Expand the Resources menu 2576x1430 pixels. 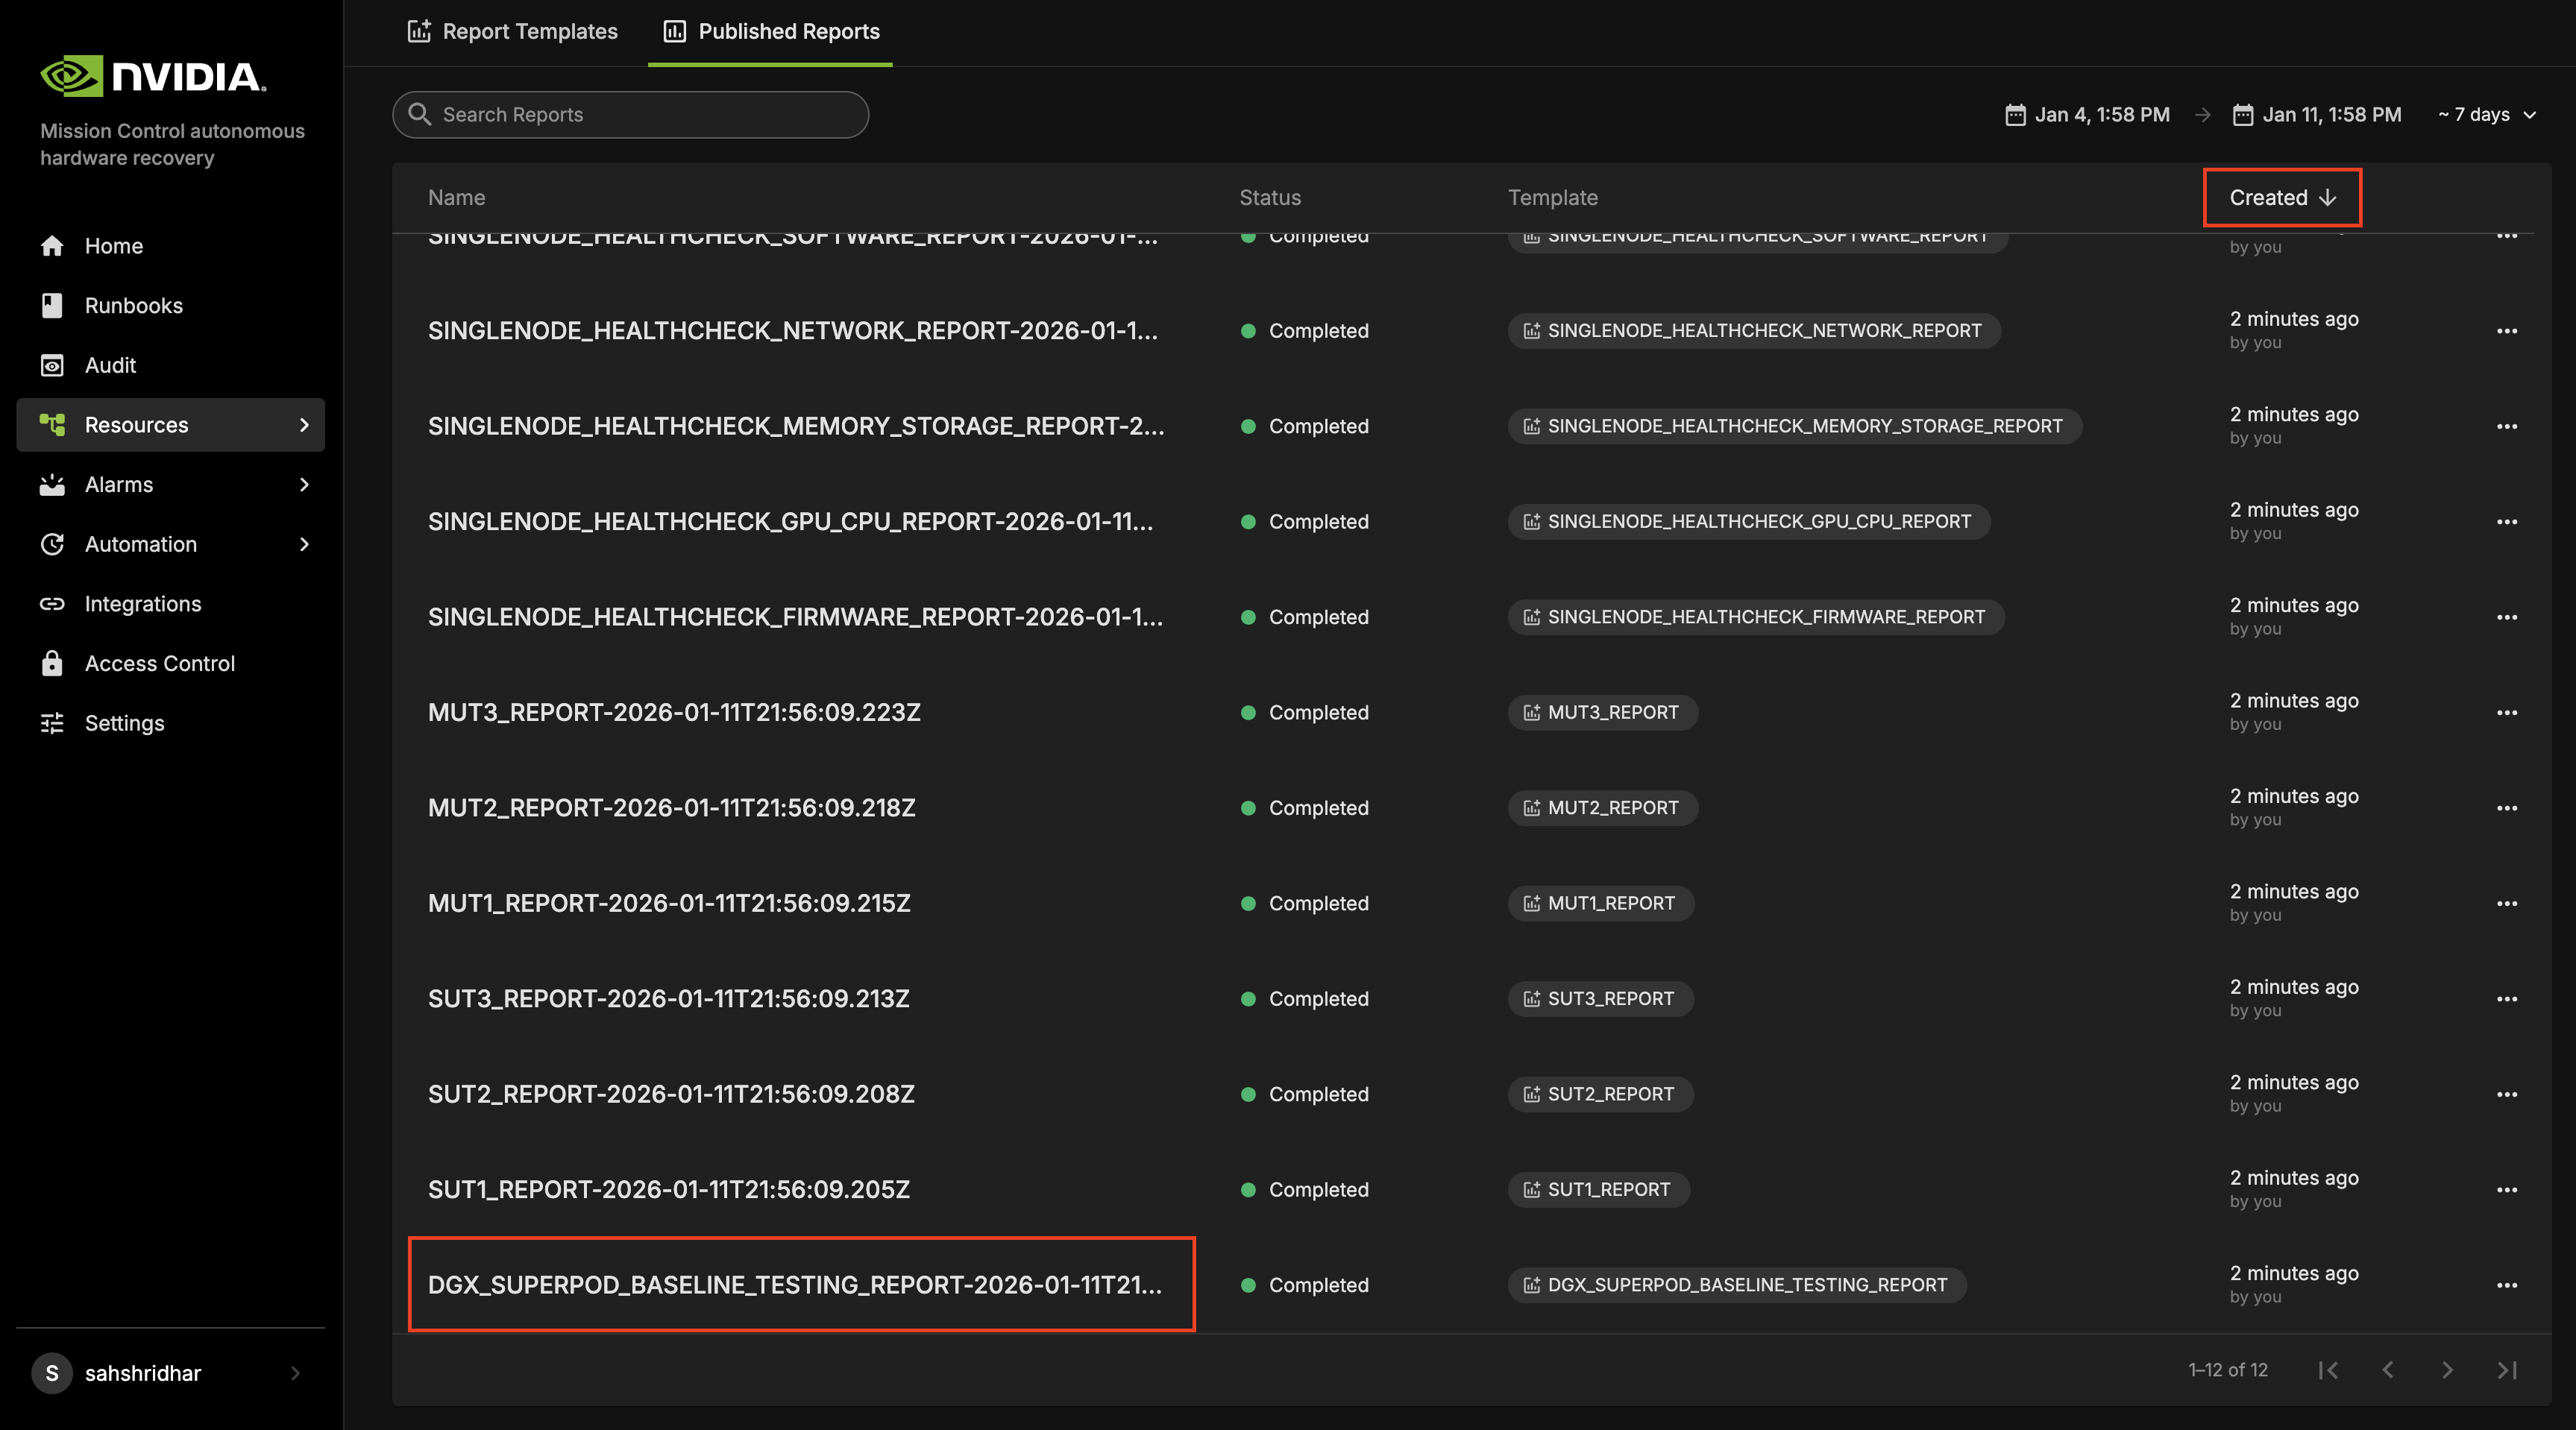pyautogui.click(x=170, y=425)
